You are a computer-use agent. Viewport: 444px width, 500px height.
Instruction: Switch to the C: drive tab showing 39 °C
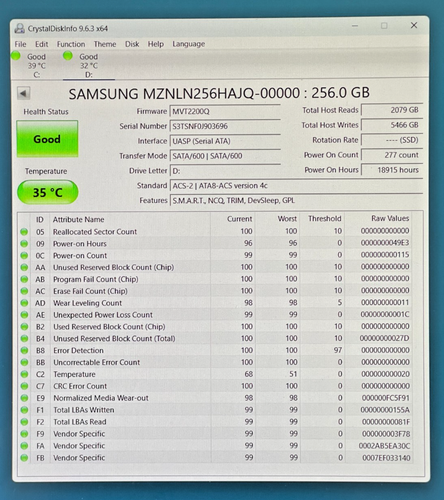click(x=37, y=65)
